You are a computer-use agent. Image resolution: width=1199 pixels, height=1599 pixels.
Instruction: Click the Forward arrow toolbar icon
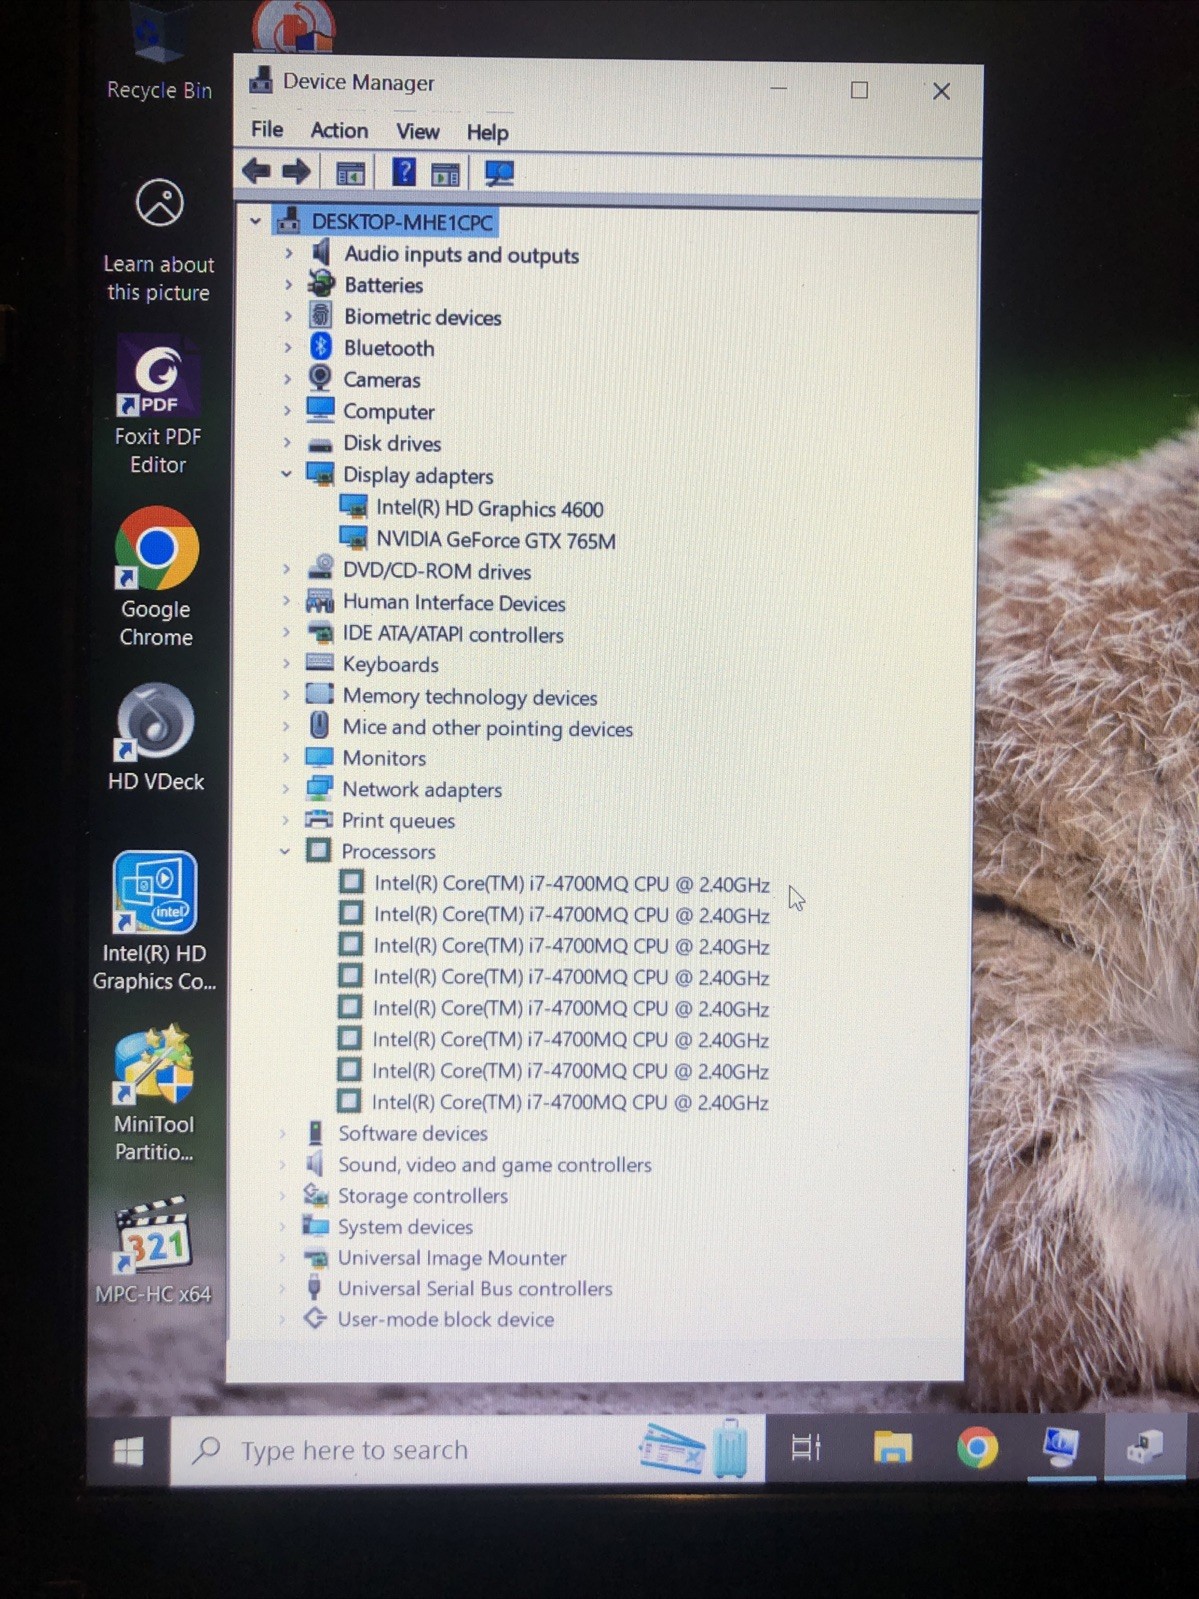click(x=296, y=172)
